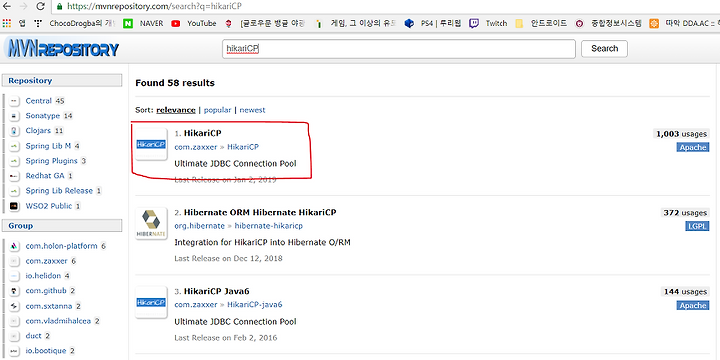Click the HikariCP-java6 artifact link
This screenshot has height=360, width=720.
[x=254, y=305]
